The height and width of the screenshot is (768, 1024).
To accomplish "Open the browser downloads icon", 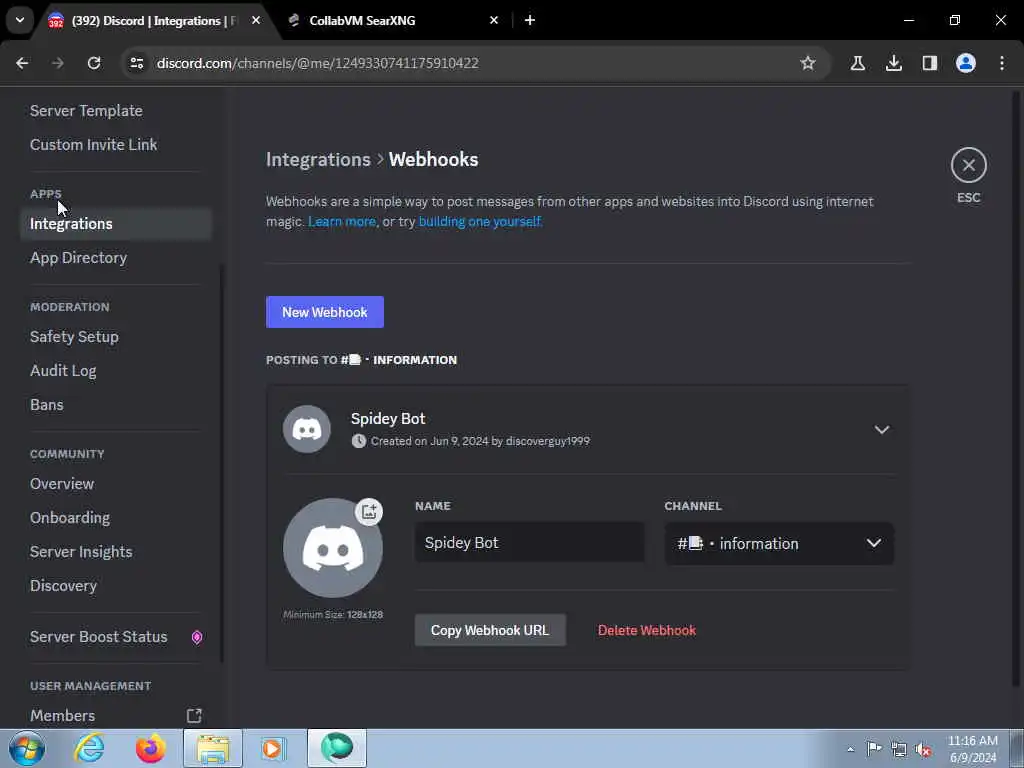I will click(x=893, y=63).
